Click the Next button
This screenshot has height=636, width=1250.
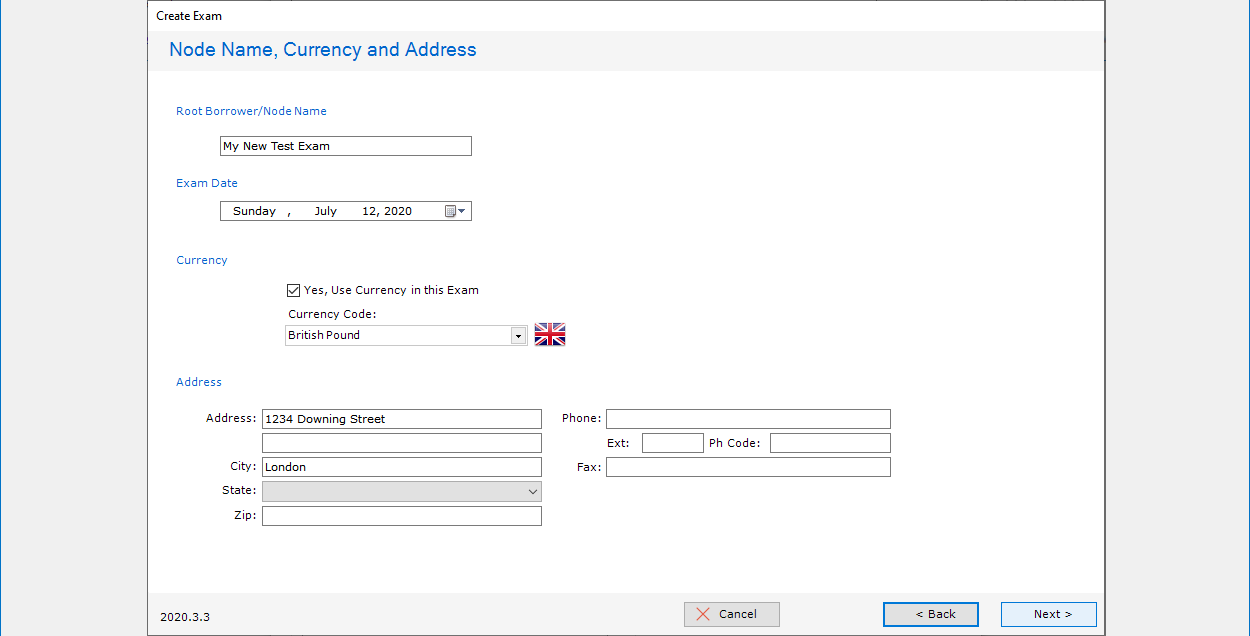1048,614
